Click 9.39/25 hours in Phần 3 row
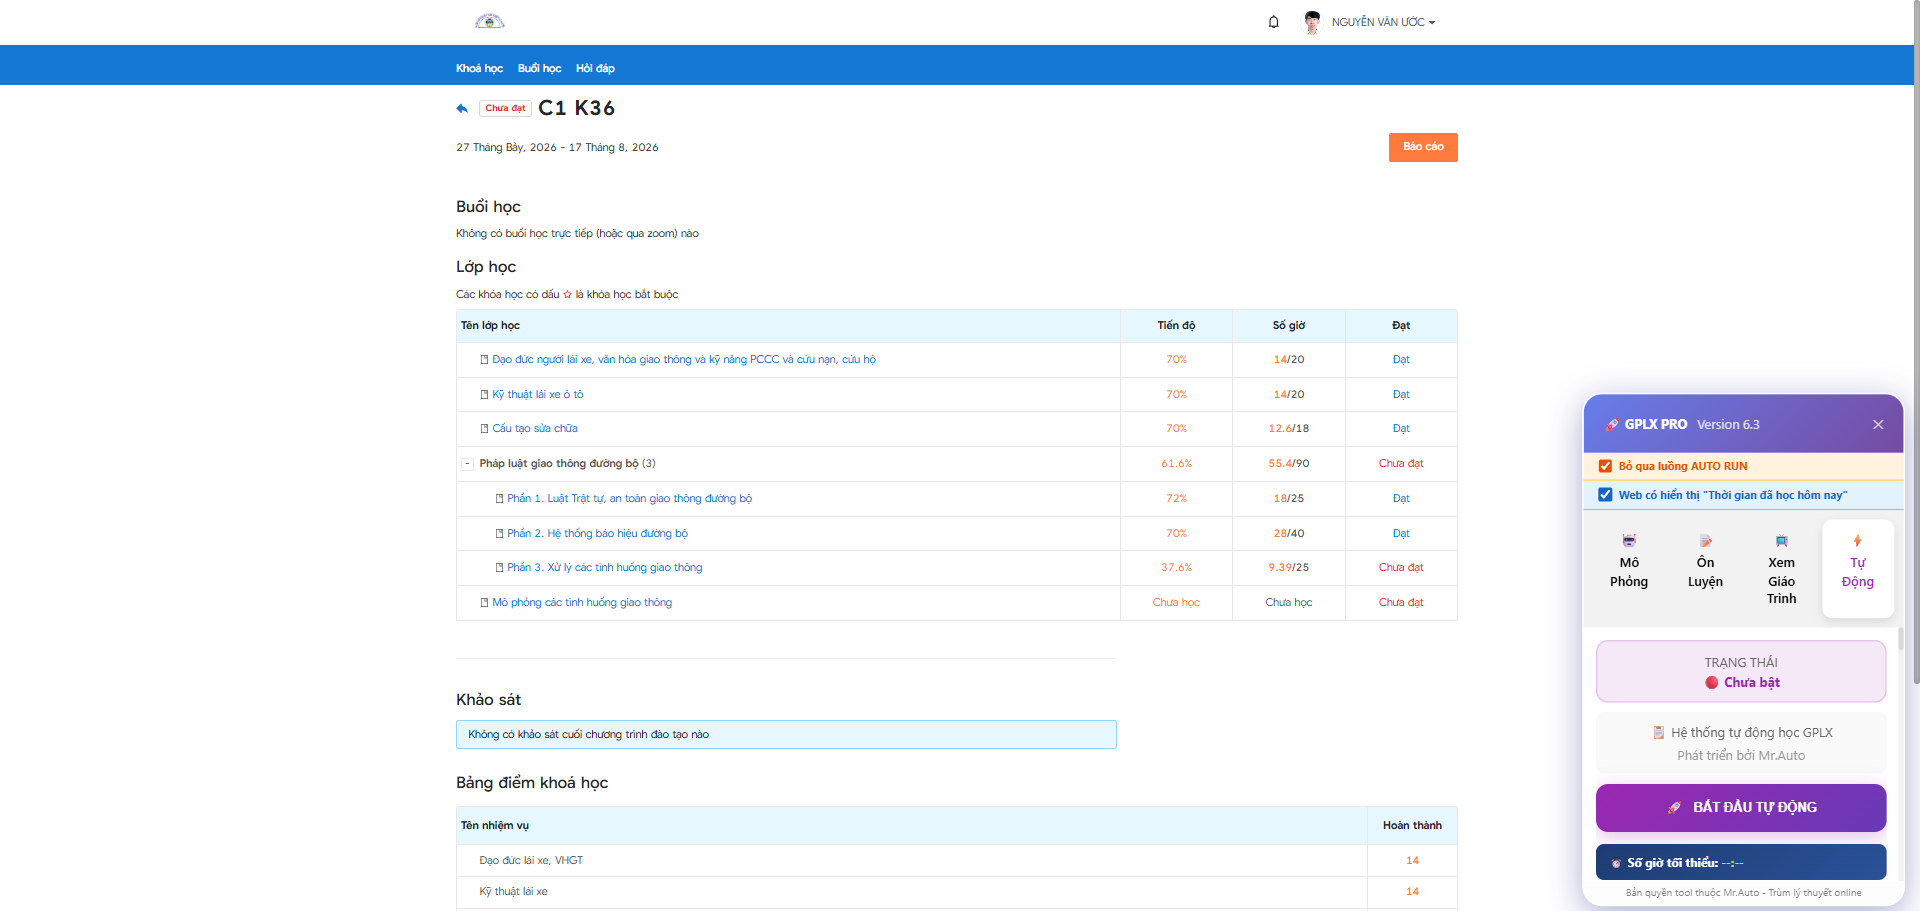The height and width of the screenshot is (911, 1920). [x=1289, y=568]
